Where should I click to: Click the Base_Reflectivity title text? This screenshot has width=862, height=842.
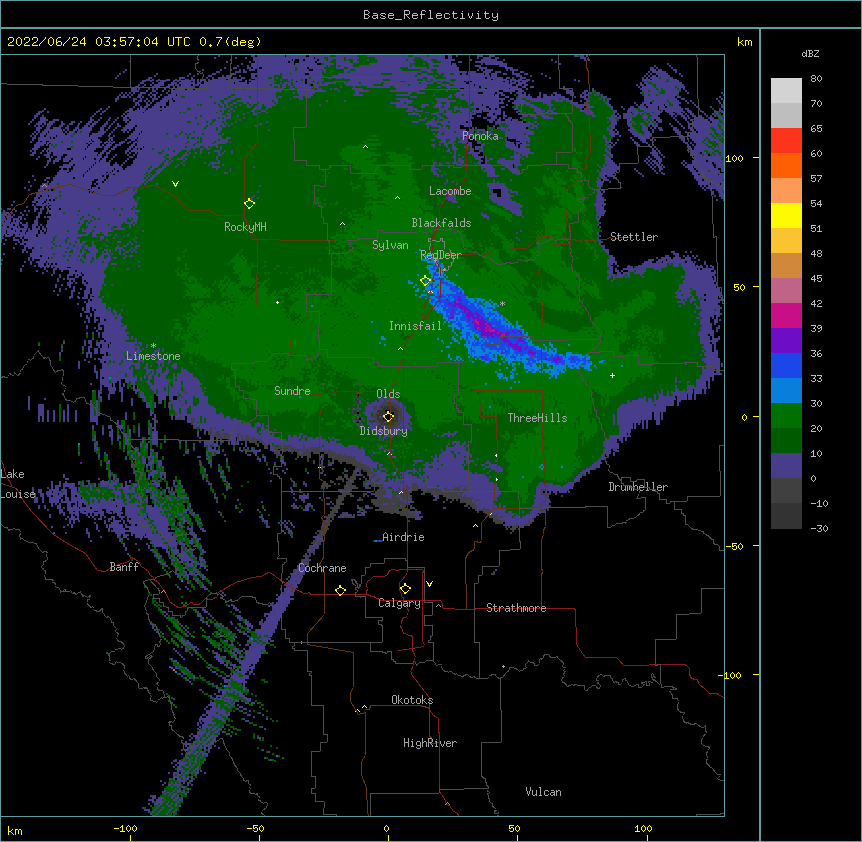tap(431, 15)
